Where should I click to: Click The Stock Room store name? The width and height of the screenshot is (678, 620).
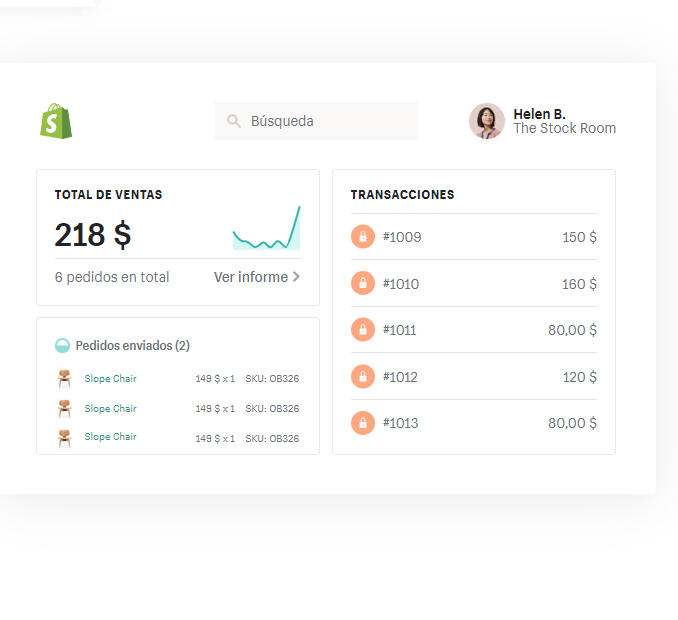[x=564, y=128]
